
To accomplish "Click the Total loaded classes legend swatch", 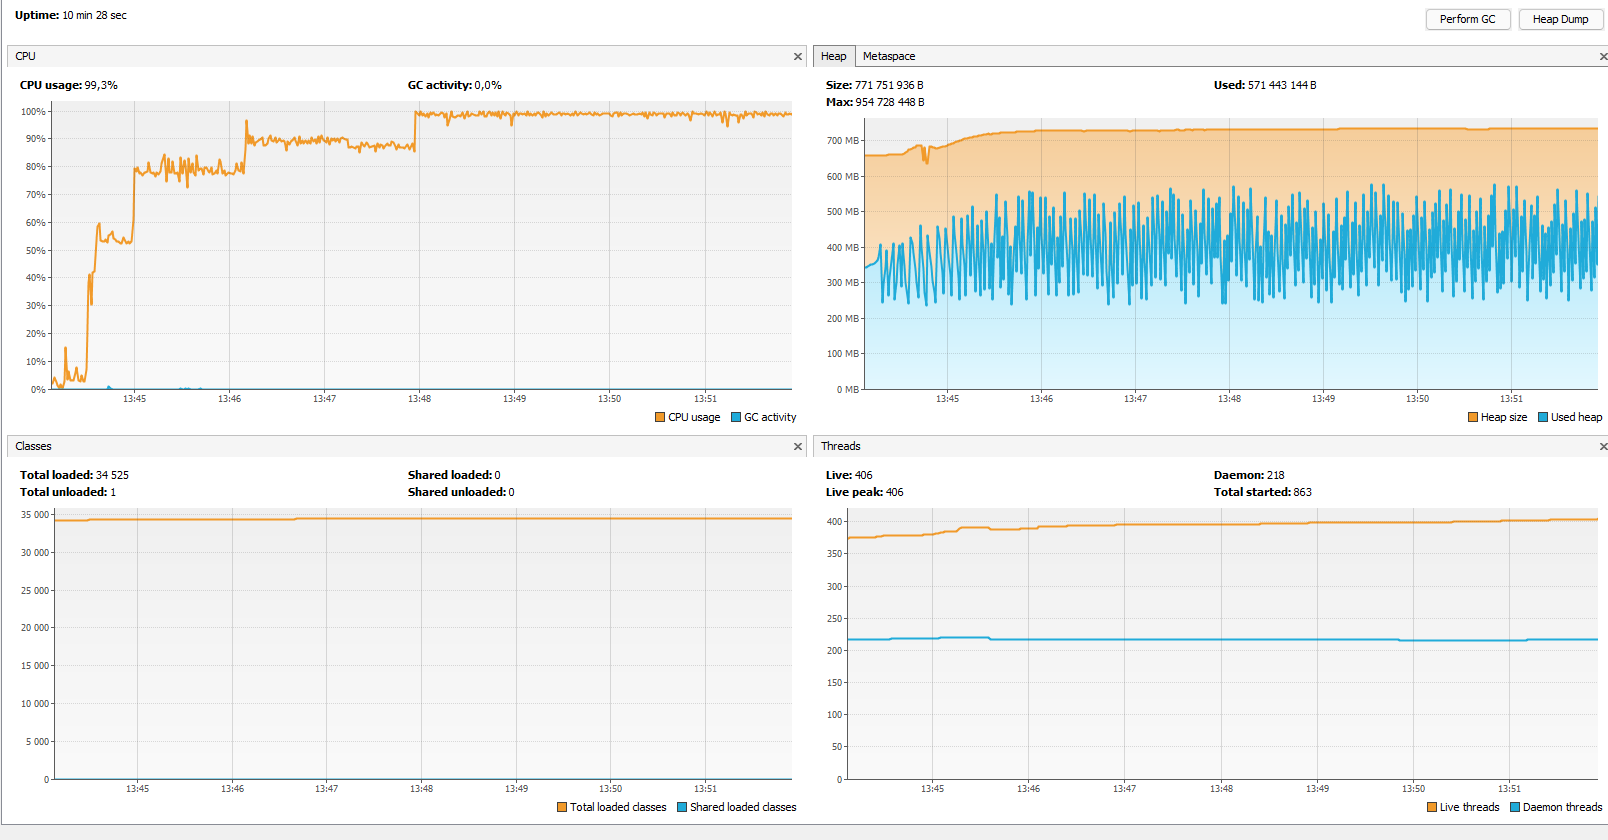I will click(562, 807).
